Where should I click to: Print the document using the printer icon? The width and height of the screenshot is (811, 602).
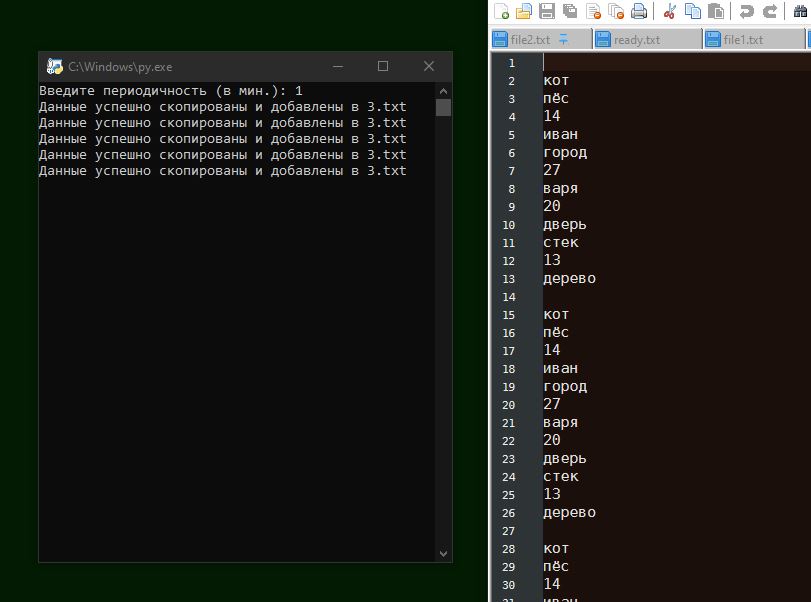point(639,11)
